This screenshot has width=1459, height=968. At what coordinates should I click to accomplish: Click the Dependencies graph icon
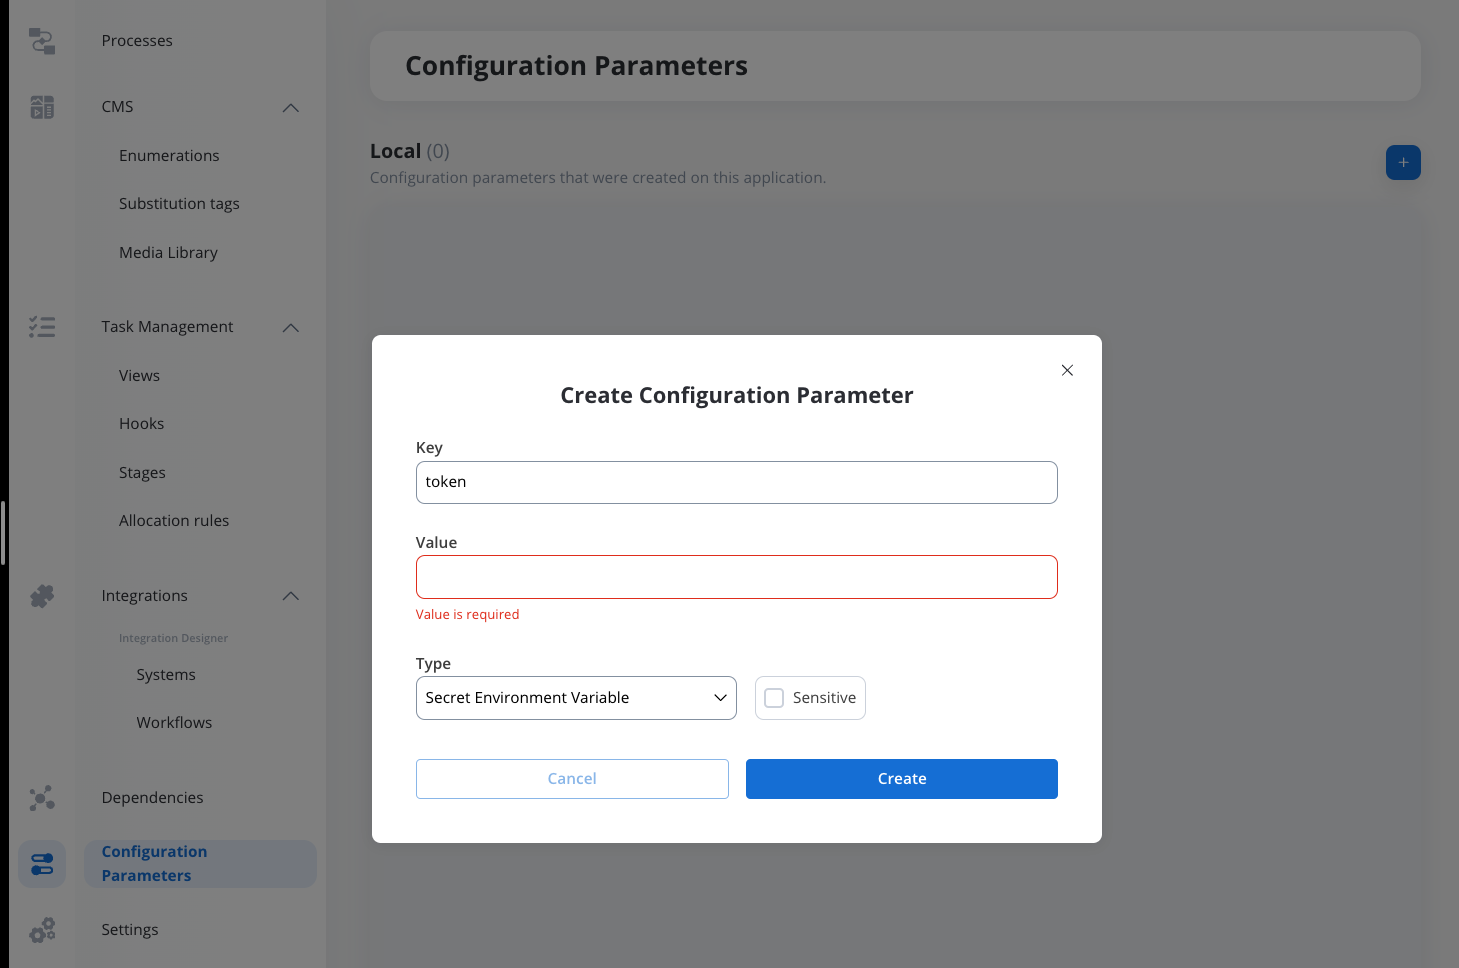[x=42, y=798]
